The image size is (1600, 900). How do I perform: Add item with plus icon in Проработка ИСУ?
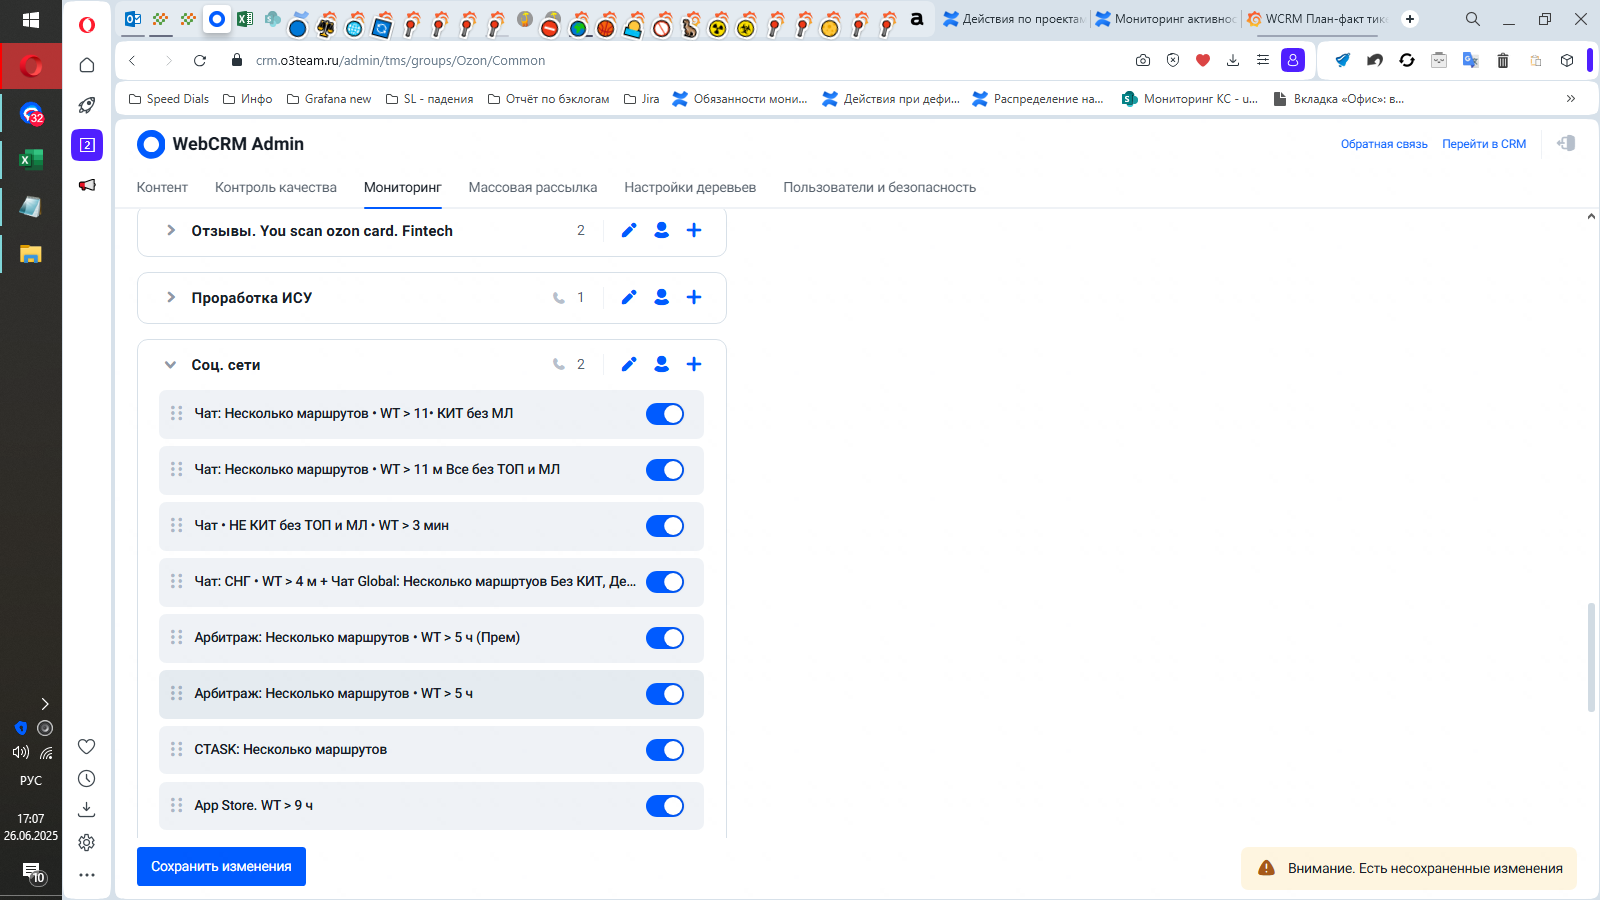click(694, 297)
